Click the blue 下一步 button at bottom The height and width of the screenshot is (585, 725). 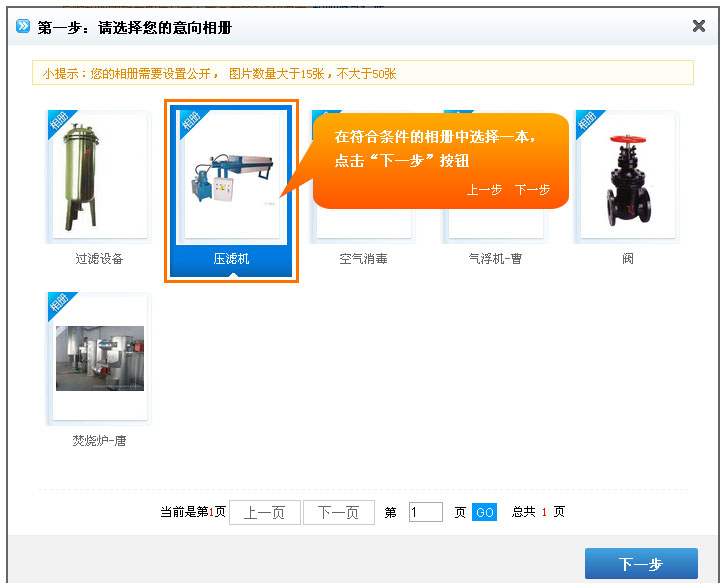pyautogui.click(x=640, y=564)
